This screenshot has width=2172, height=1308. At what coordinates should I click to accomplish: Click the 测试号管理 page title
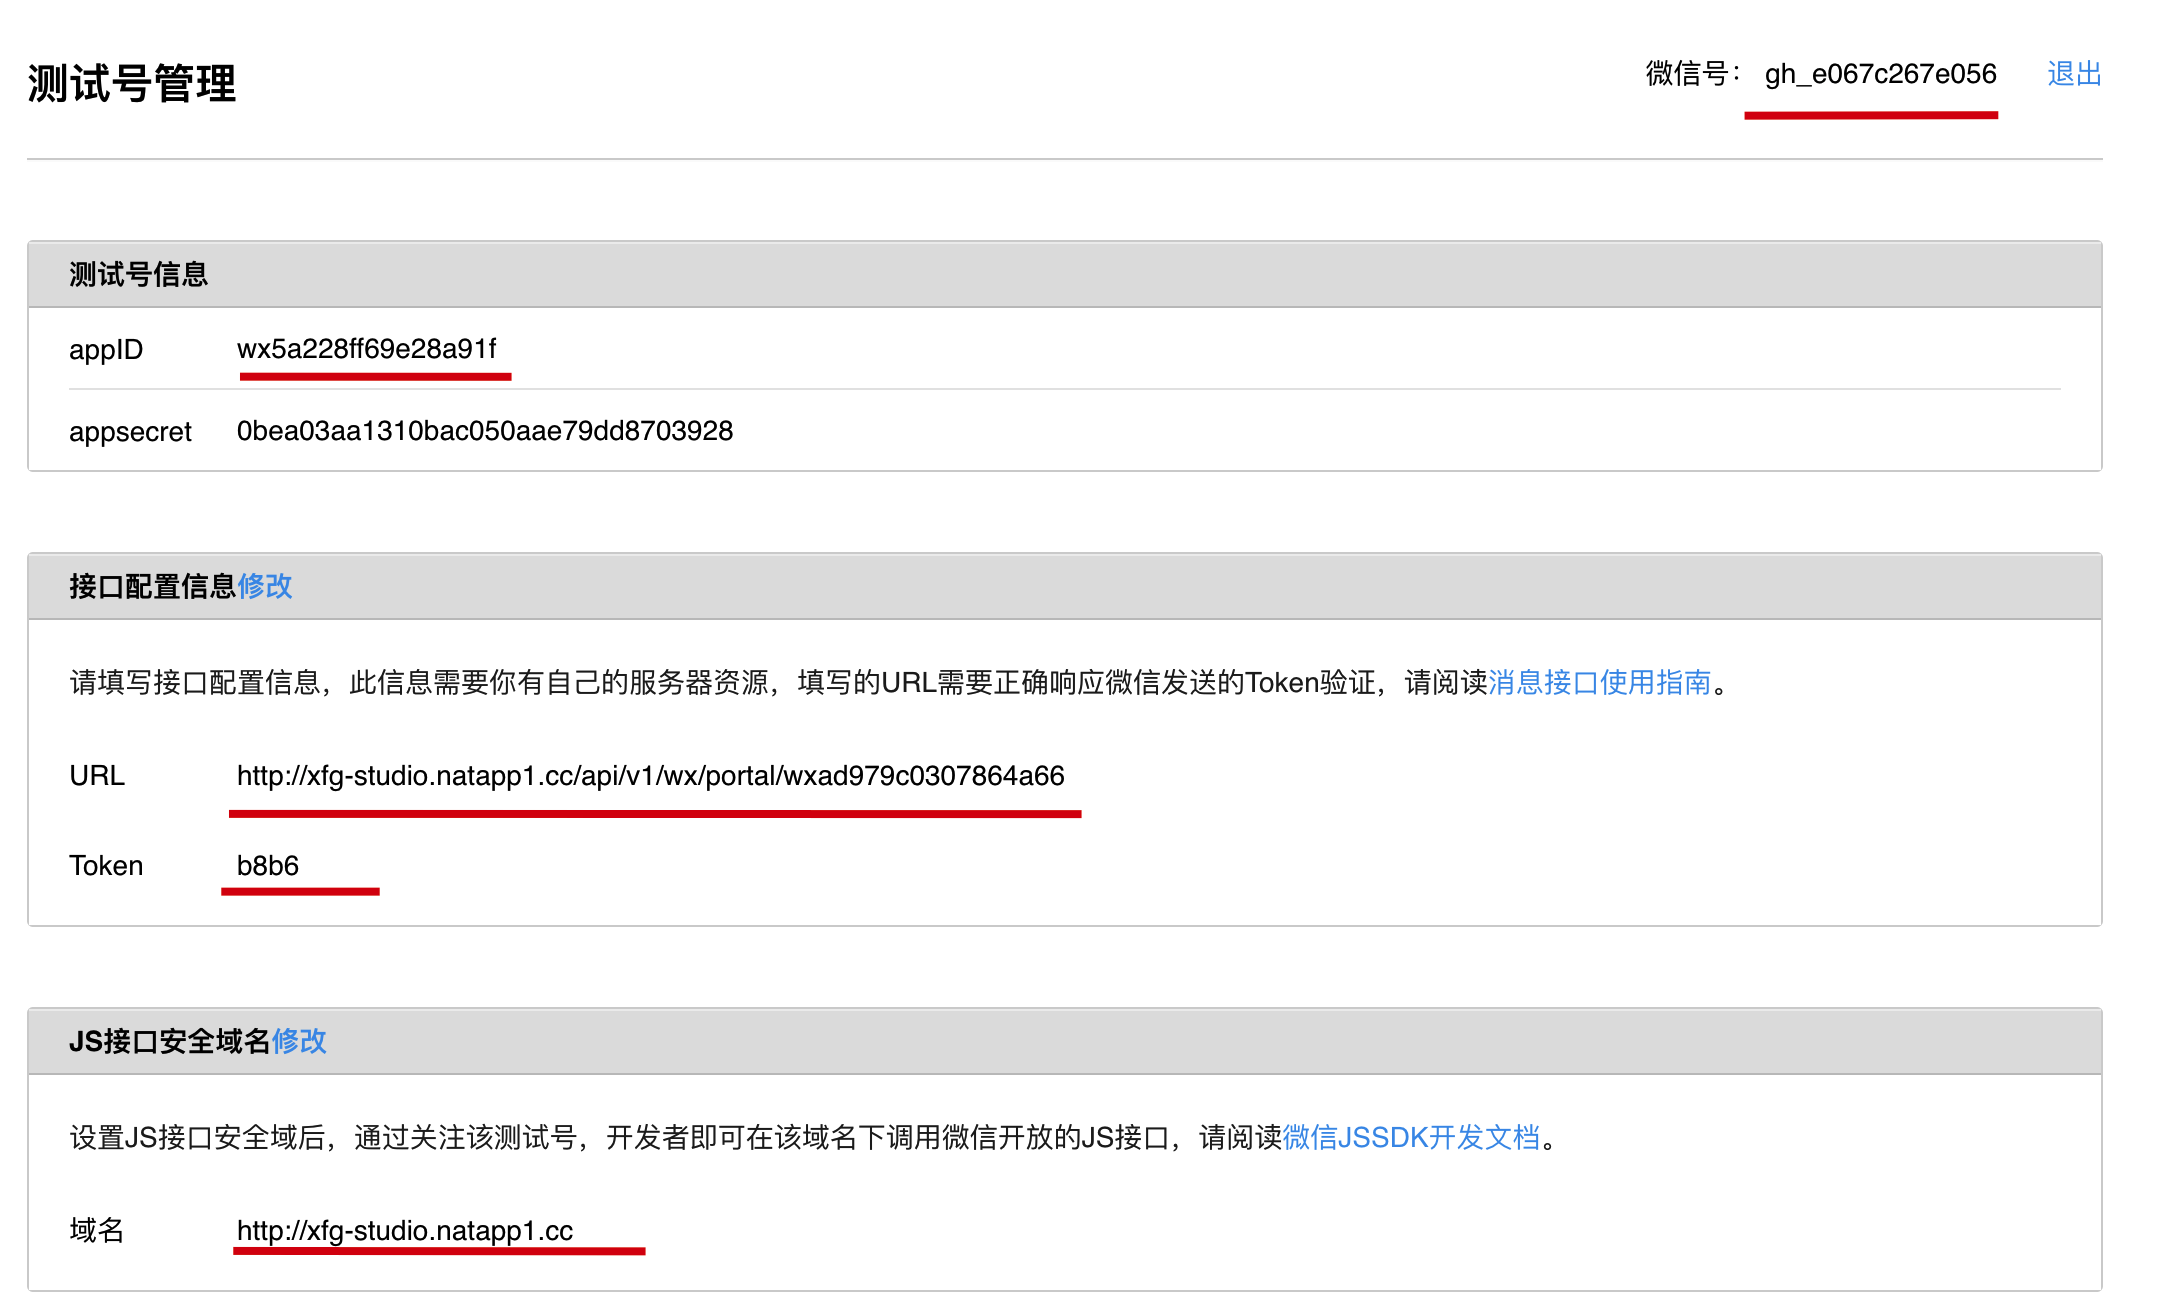(132, 83)
